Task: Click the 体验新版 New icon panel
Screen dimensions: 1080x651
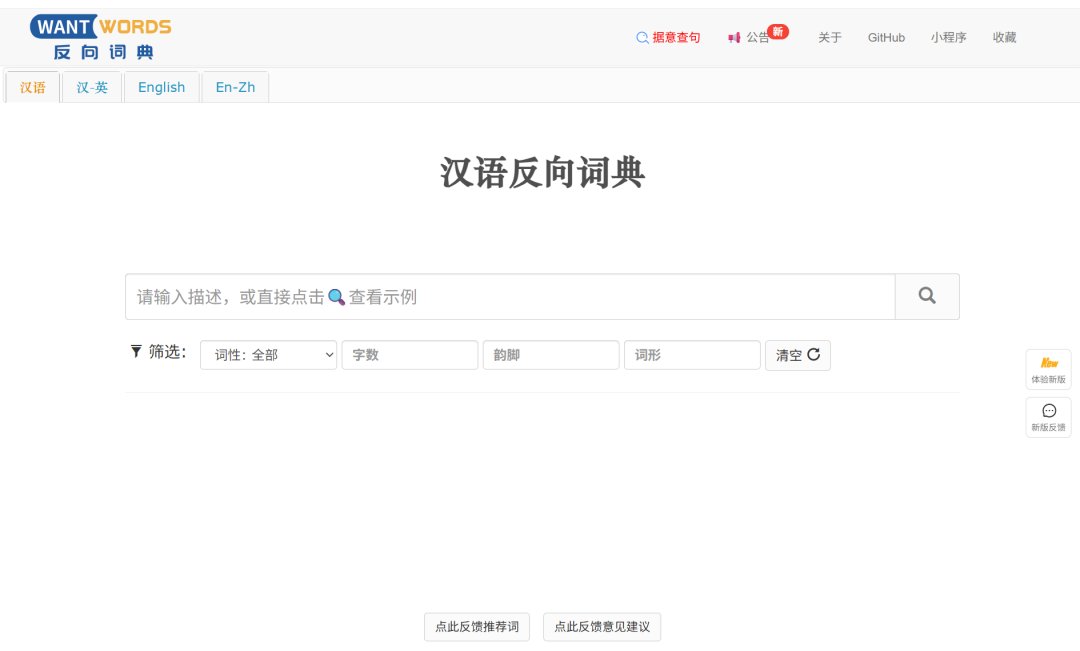Action: pyautogui.click(x=1048, y=368)
